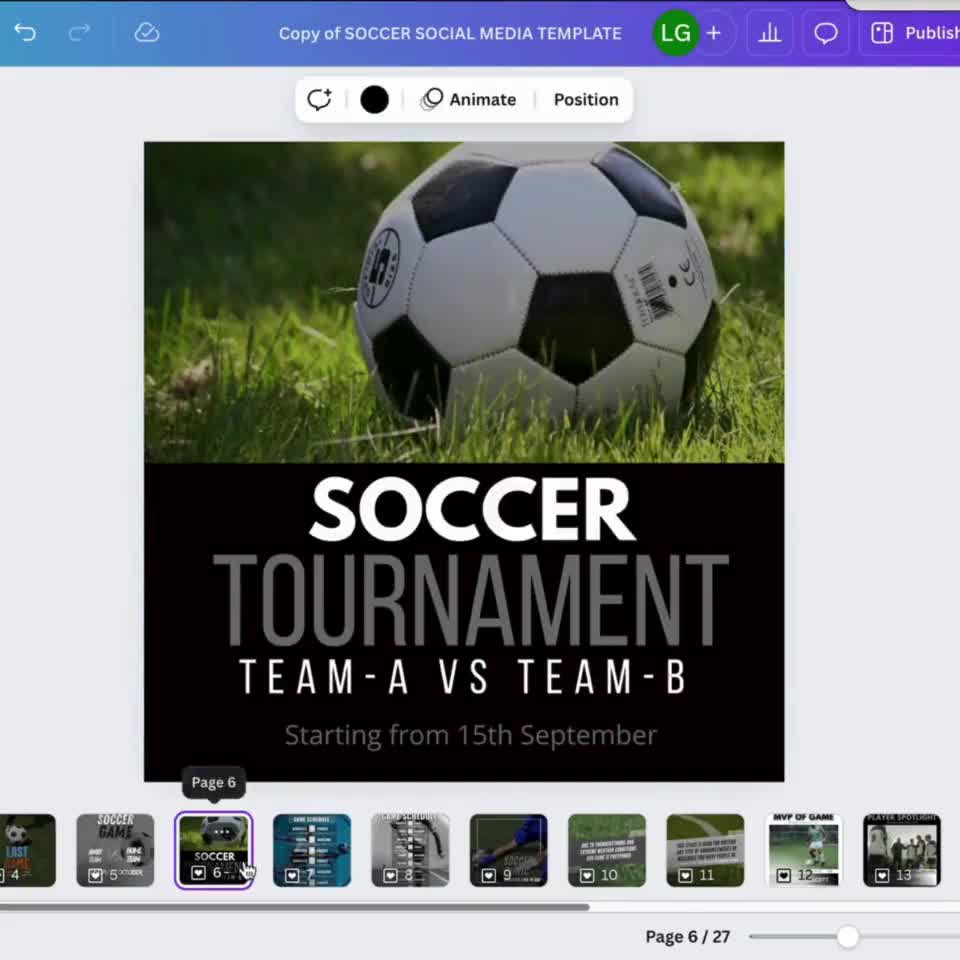The height and width of the screenshot is (960, 960).
Task: Open the black text color swatch
Action: click(x=374, y=99)
